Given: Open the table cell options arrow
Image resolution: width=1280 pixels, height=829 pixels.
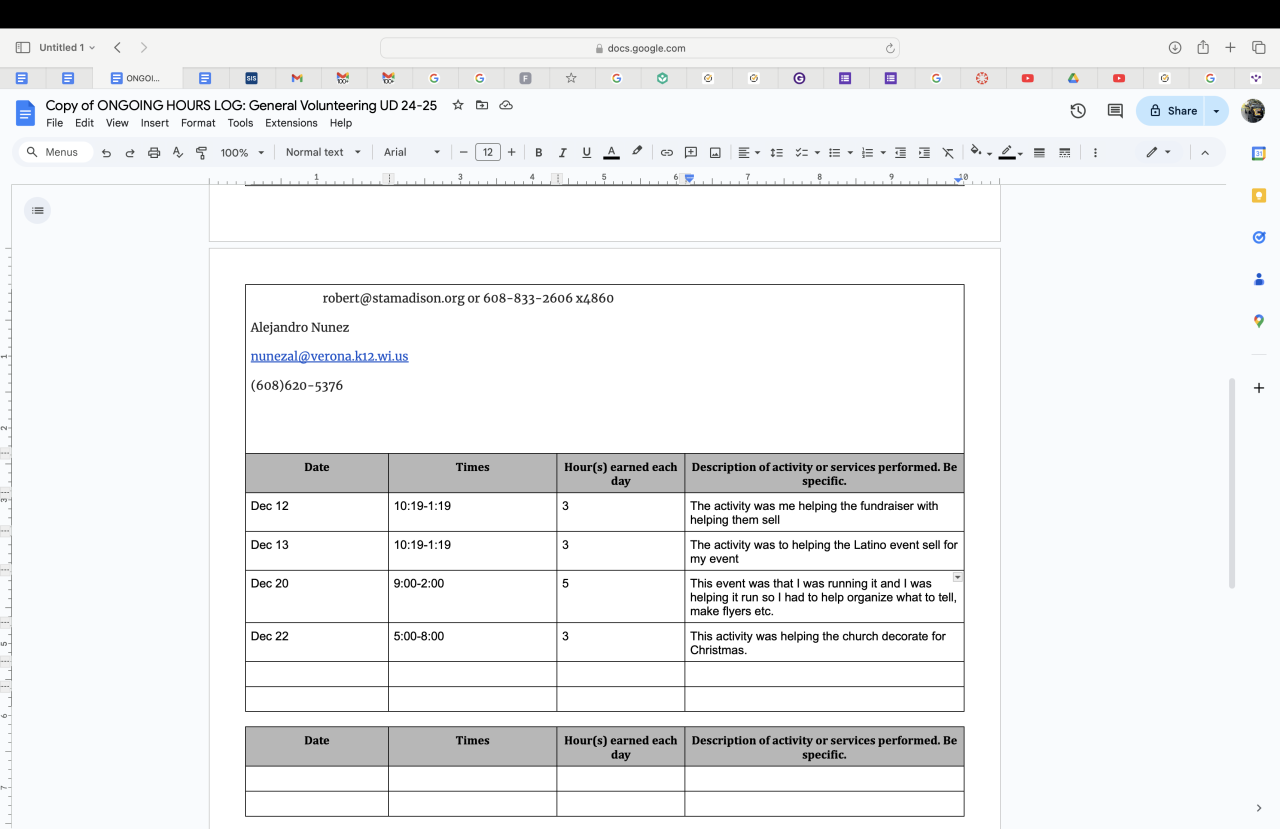Looking at the screenshot, I should pos(958,577).
